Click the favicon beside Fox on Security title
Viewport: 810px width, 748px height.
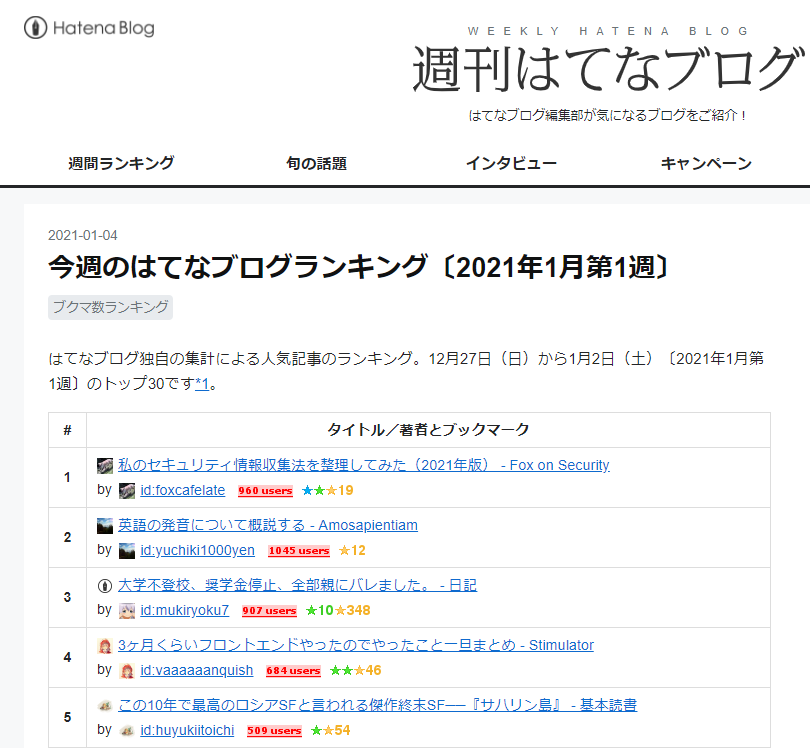point(105,465)
